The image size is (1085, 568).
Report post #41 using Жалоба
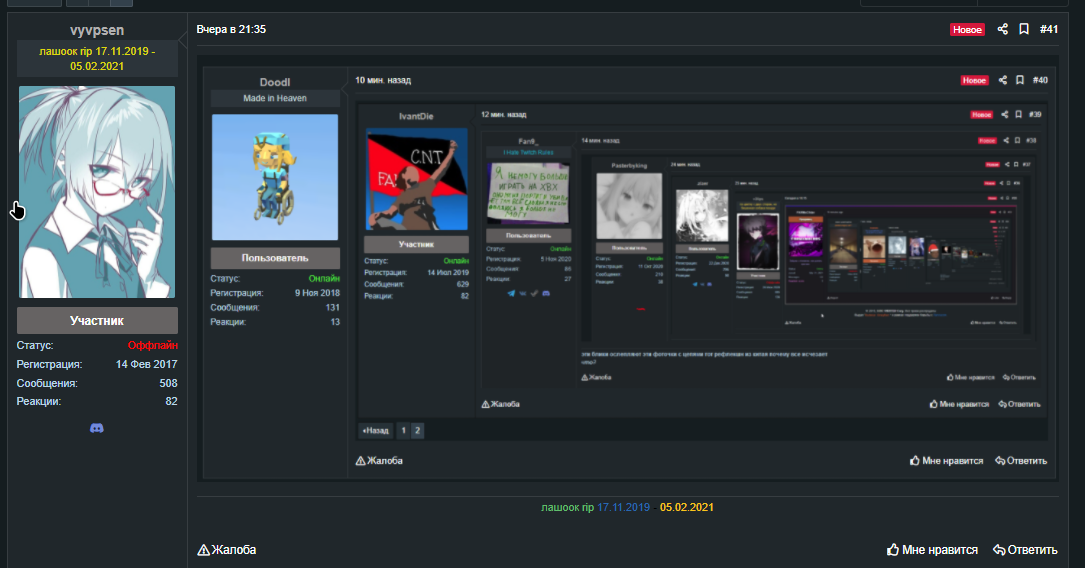[227, 550]
